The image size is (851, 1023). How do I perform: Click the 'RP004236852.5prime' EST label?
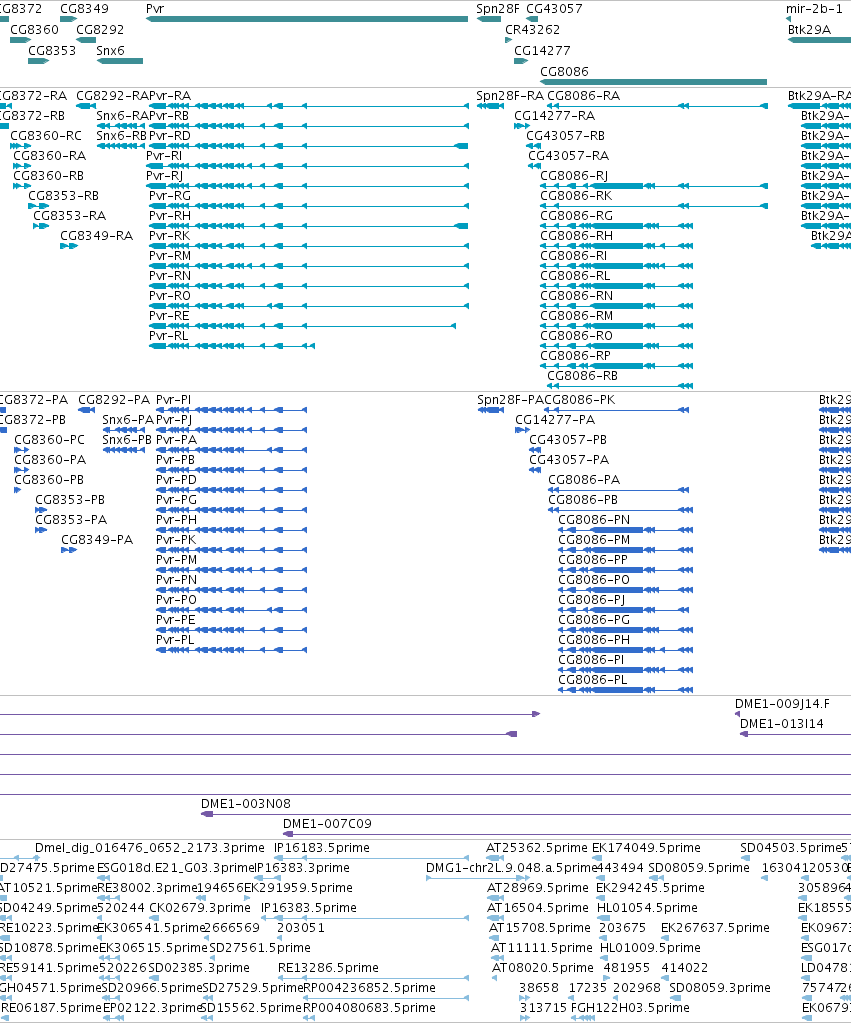pos(369,987)
